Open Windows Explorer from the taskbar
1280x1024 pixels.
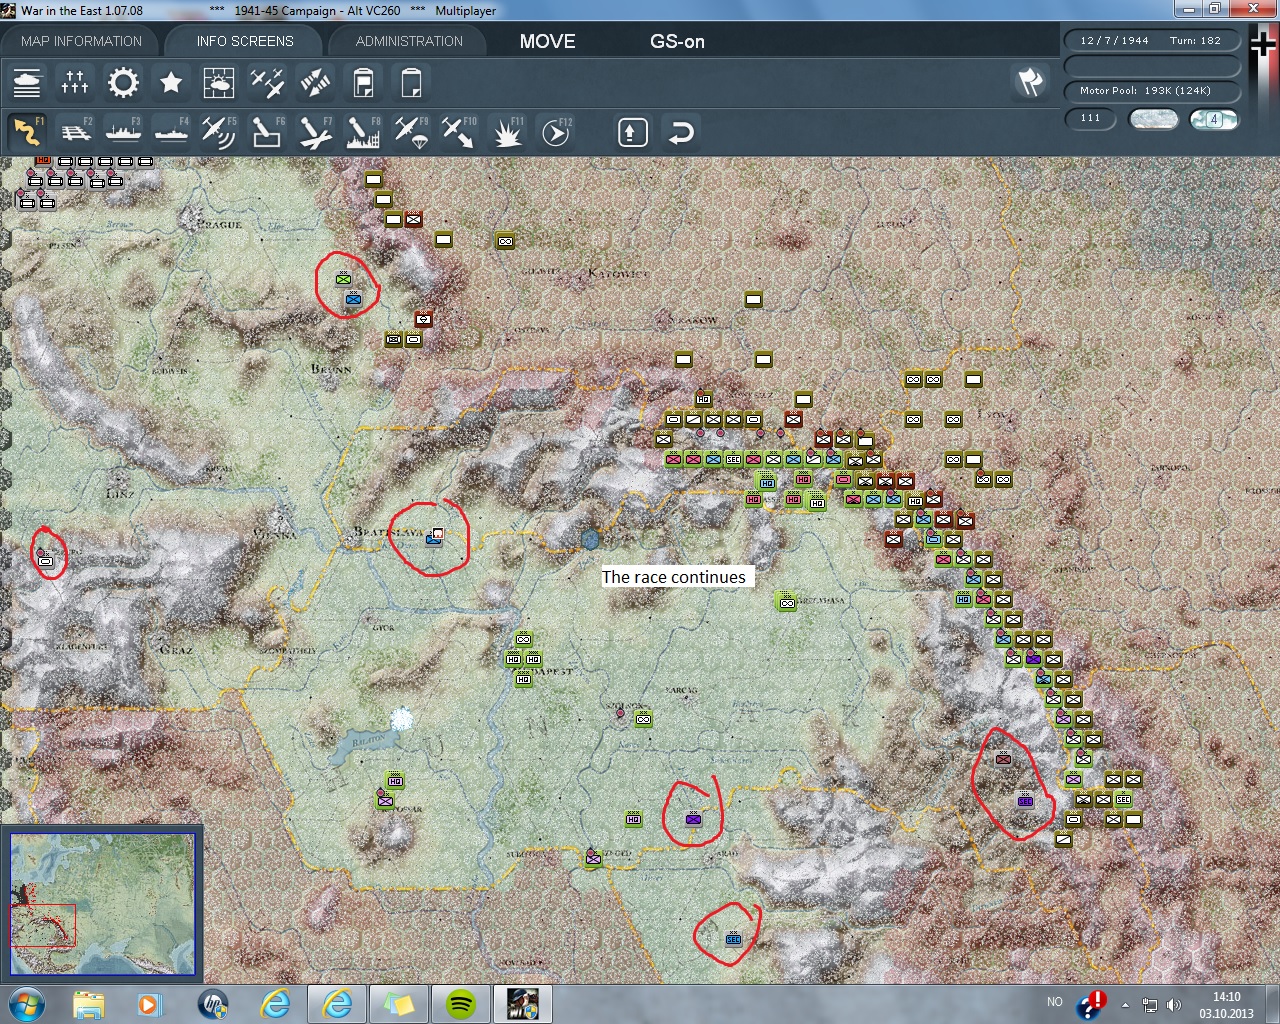coord(88,1004)
